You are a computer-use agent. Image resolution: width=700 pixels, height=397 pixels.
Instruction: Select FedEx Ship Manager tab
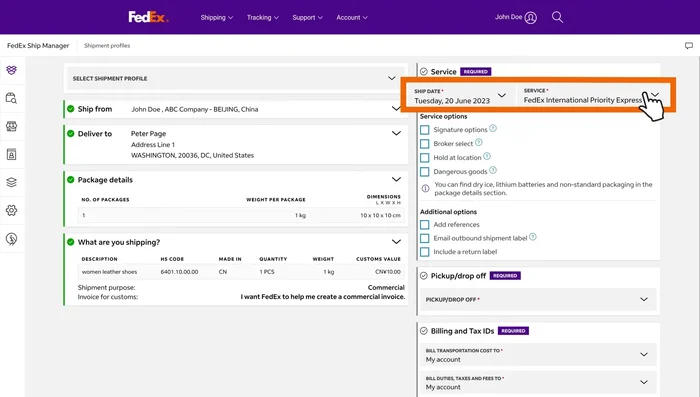pos(38,46)
